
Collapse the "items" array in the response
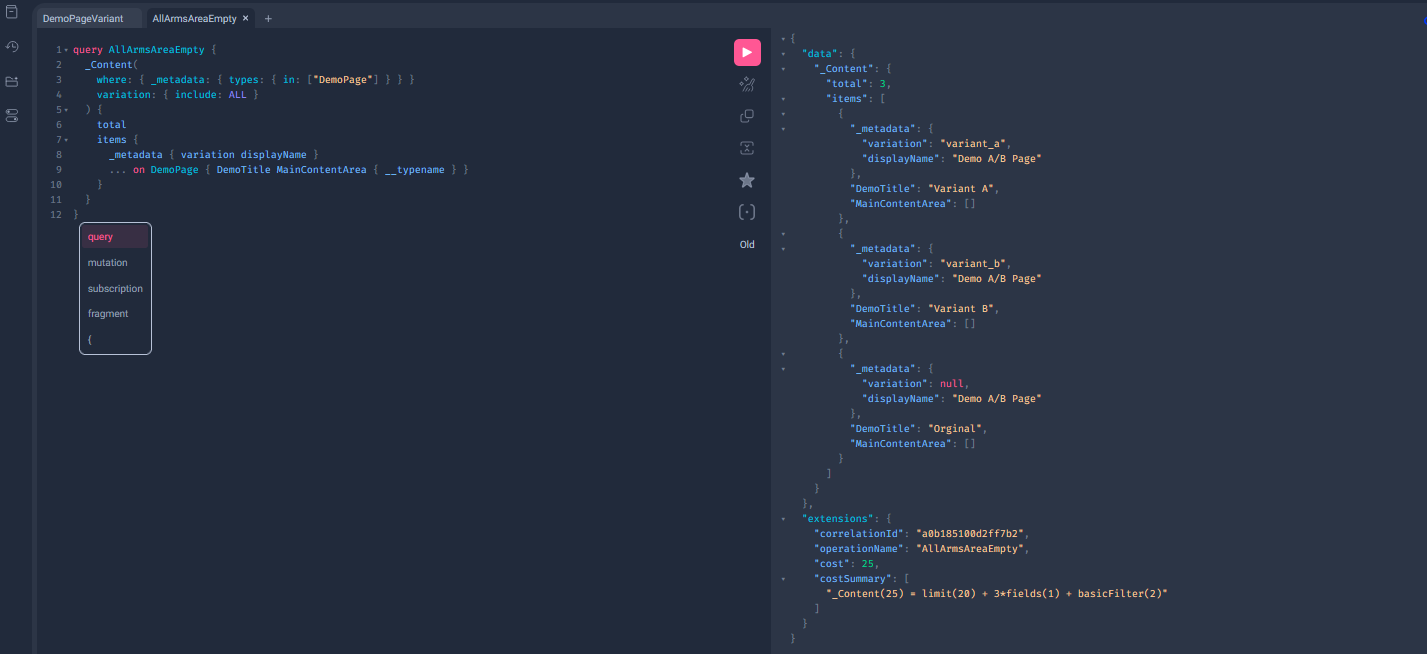(x=784, y=98)
